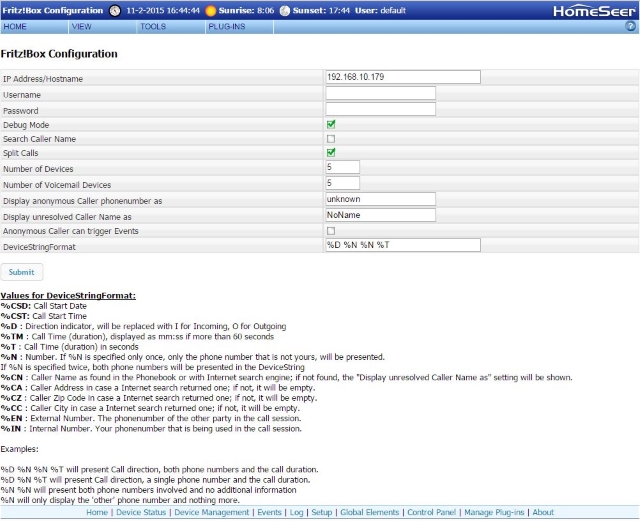Screen dimensions: 640x521
Task: Submit the configuration form
Action: [x=22, y=272]
